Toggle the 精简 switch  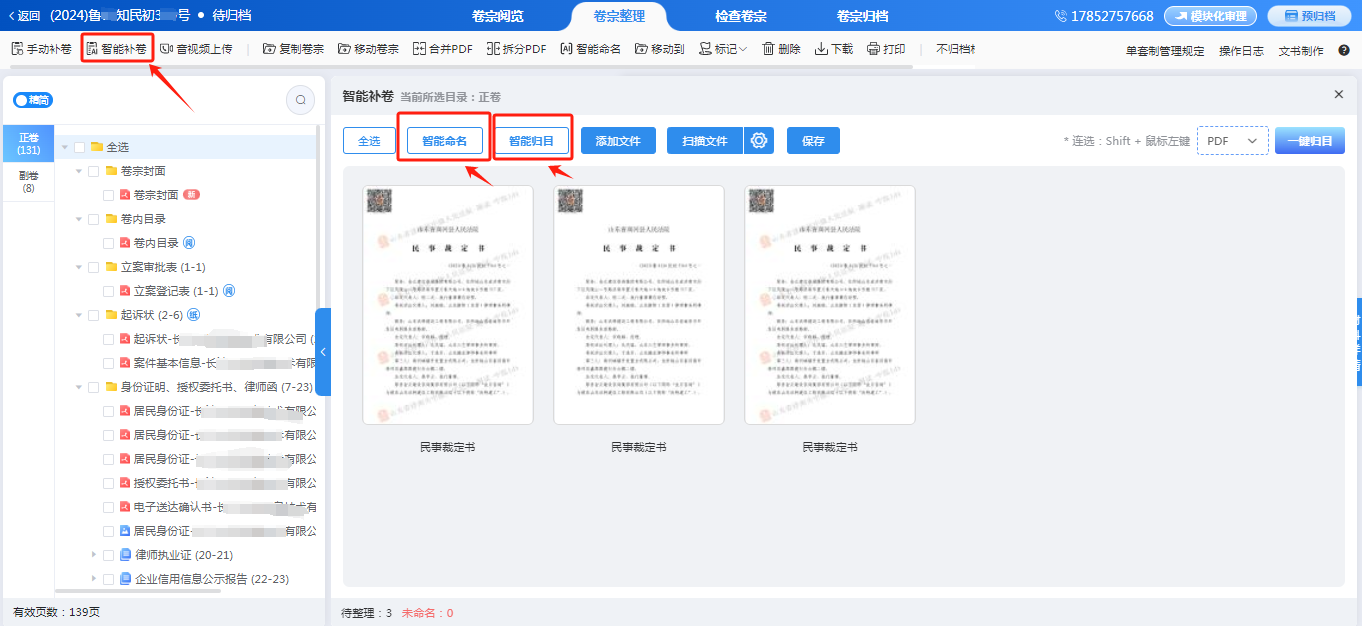click(x=32, y=100)
